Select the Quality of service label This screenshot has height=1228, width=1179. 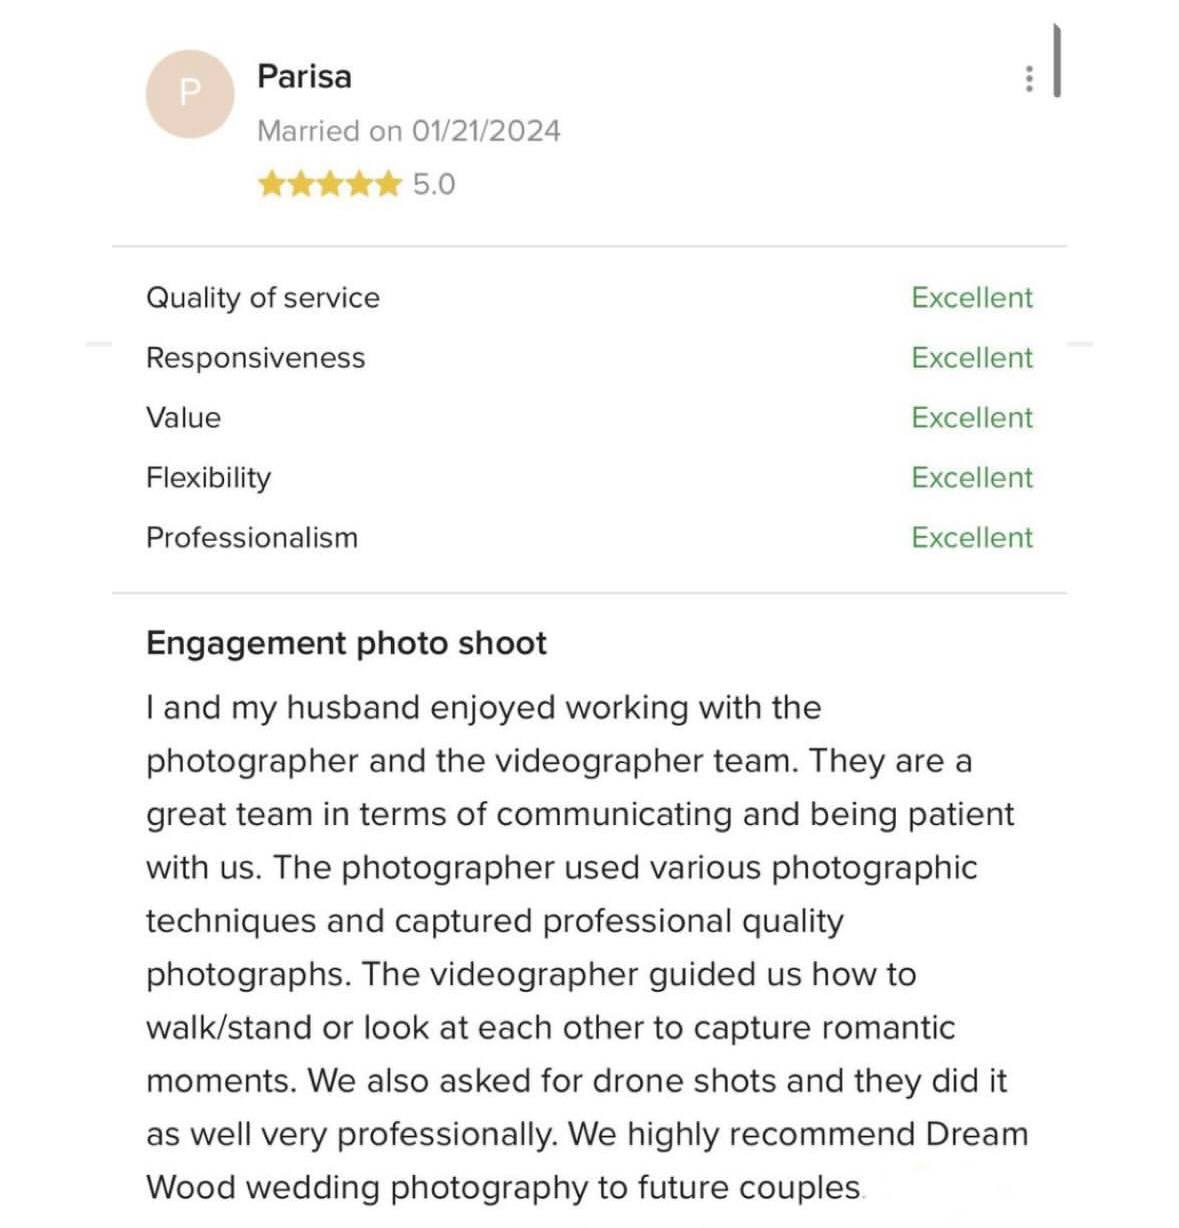263,298
